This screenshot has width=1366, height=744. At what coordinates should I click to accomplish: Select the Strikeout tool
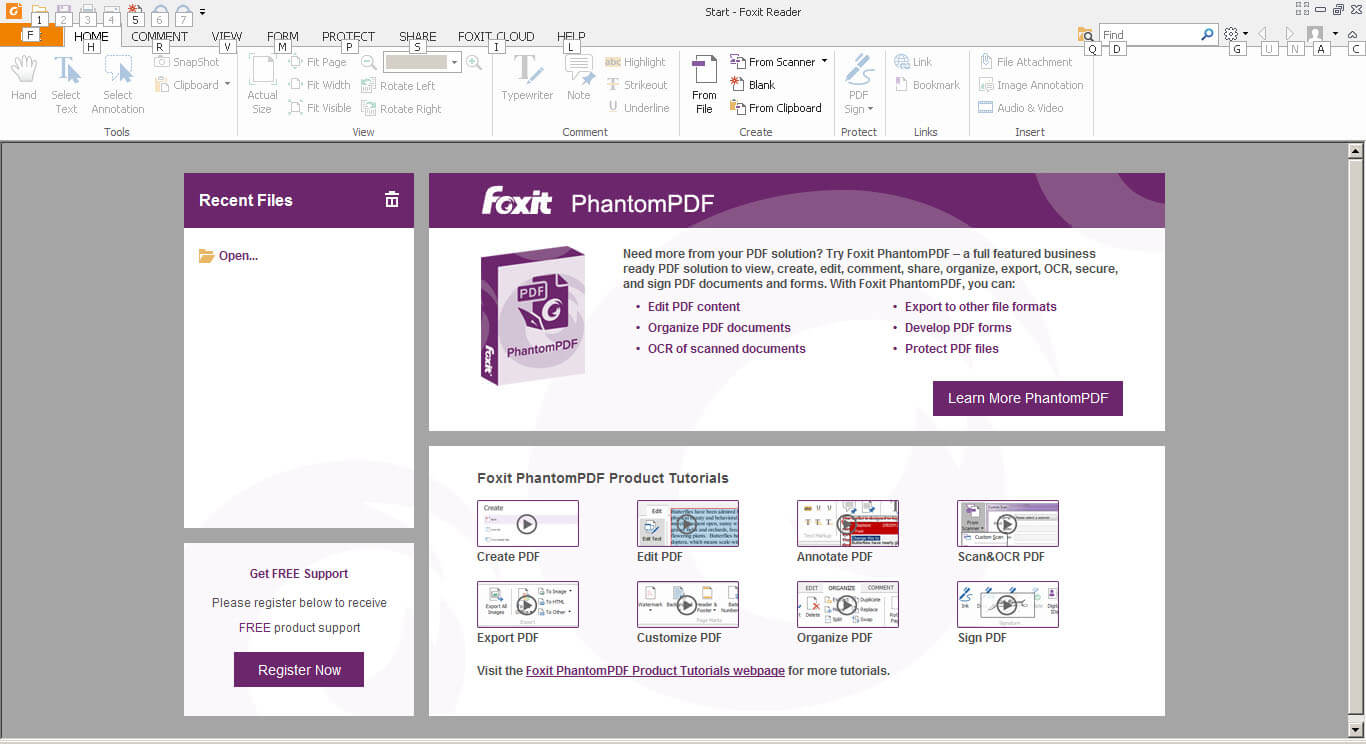click(636, 85)
